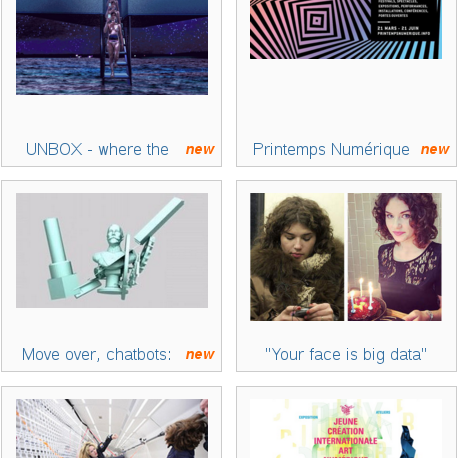Image resolution: width=458 pixels, height=458 pixels.
Task: Click the blue figure on Jeune Création poster
Action: tap(408, 442)
